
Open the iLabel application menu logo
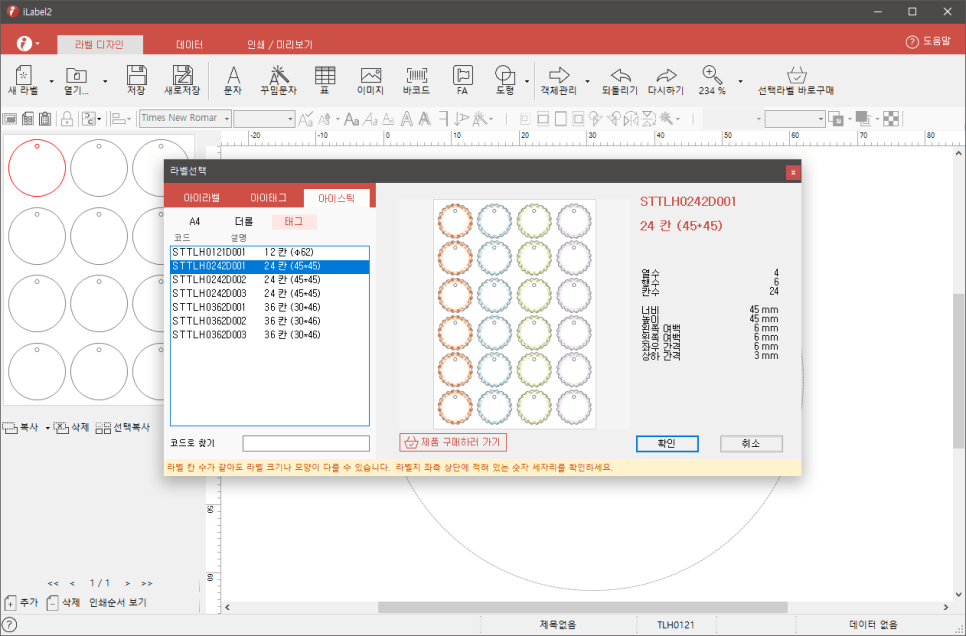coord(24,44)
